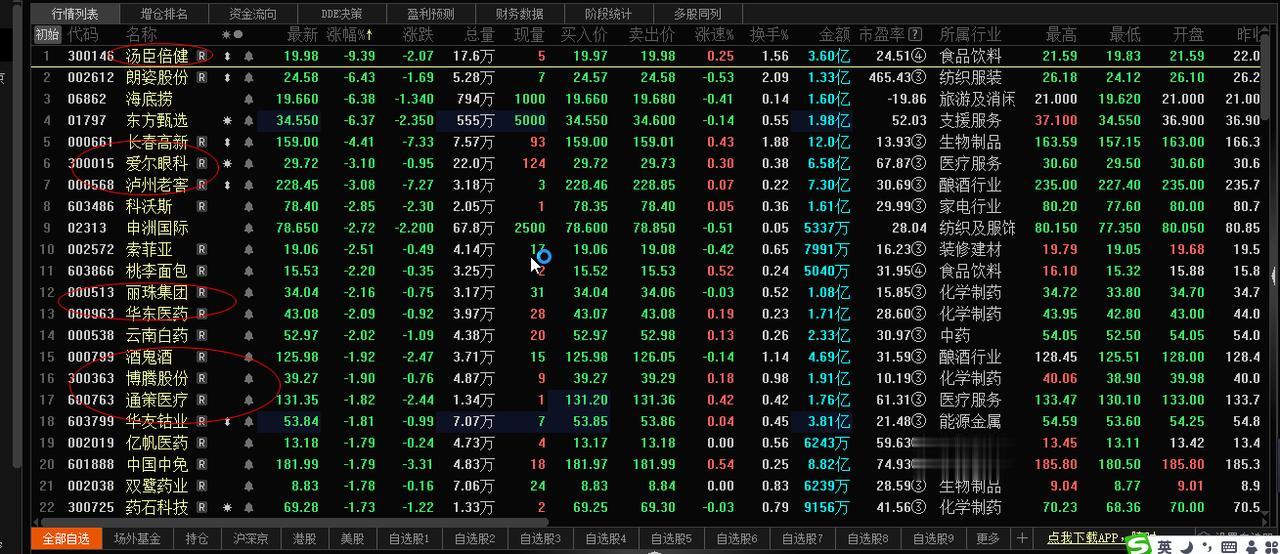The height and width of the screenshot is (554, 1280).
Task: Select the 持仓 bottom tab
Action: tap(197, 538)
